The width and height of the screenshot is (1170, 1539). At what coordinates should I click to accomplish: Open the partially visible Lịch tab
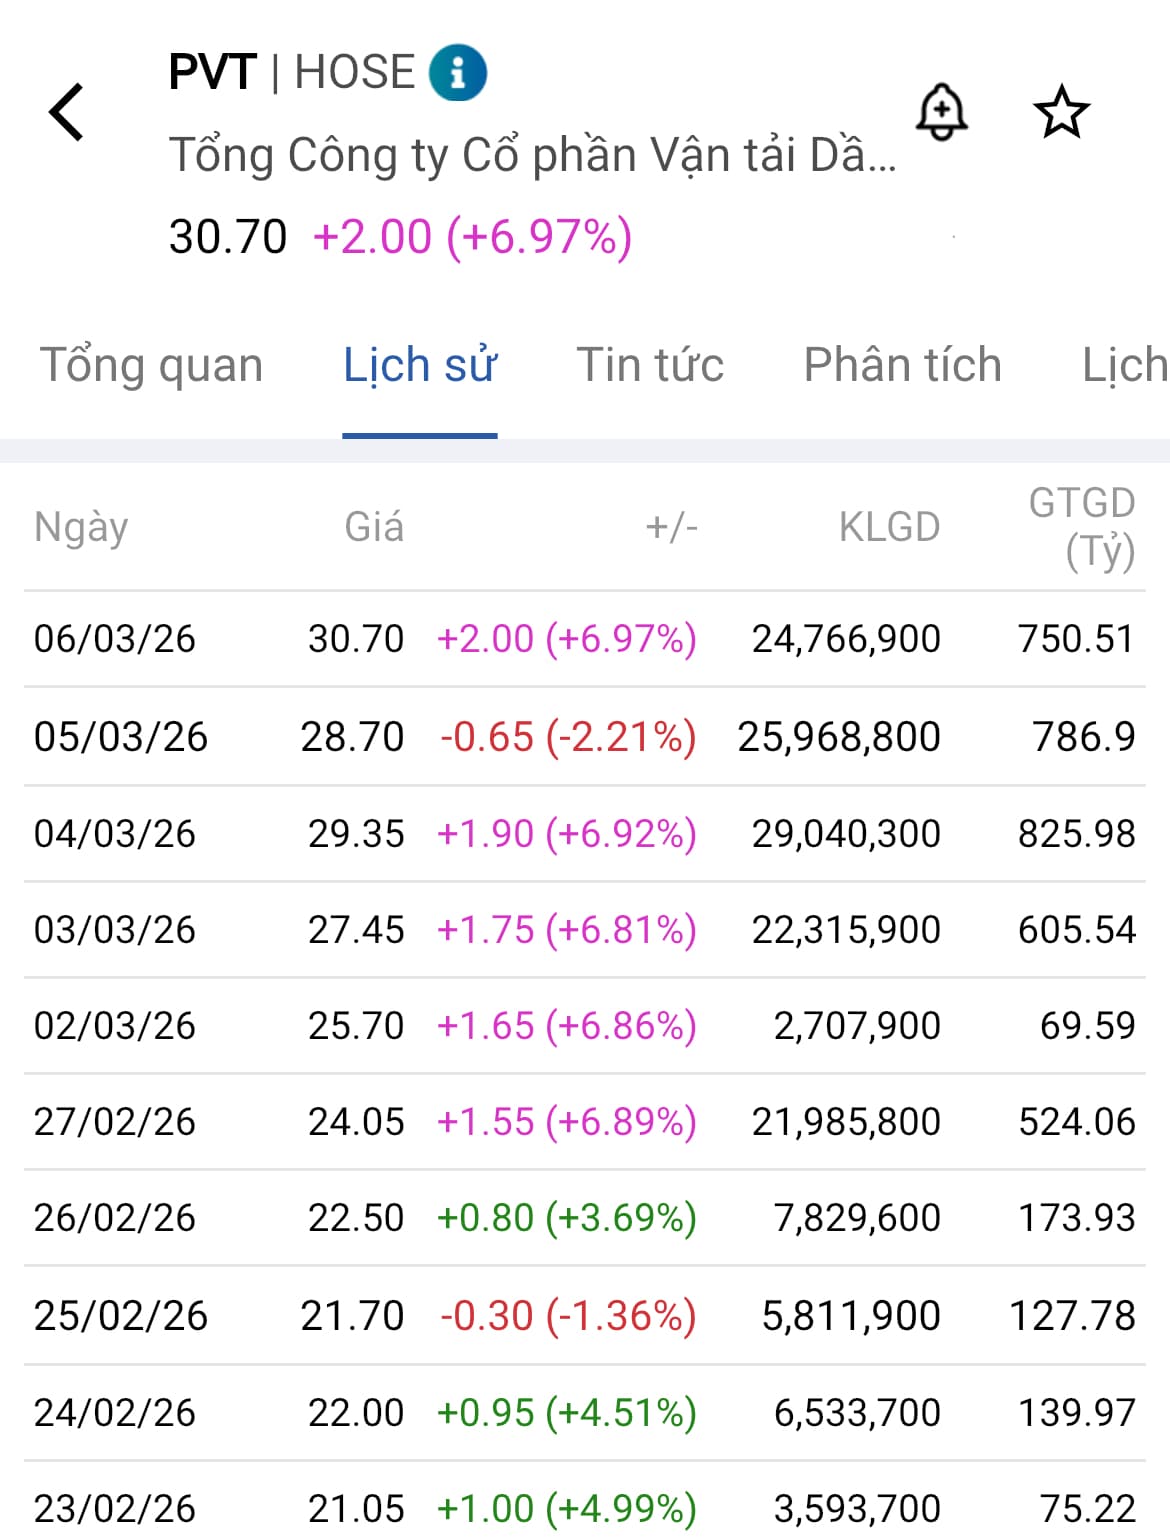tap(1124, 365)
